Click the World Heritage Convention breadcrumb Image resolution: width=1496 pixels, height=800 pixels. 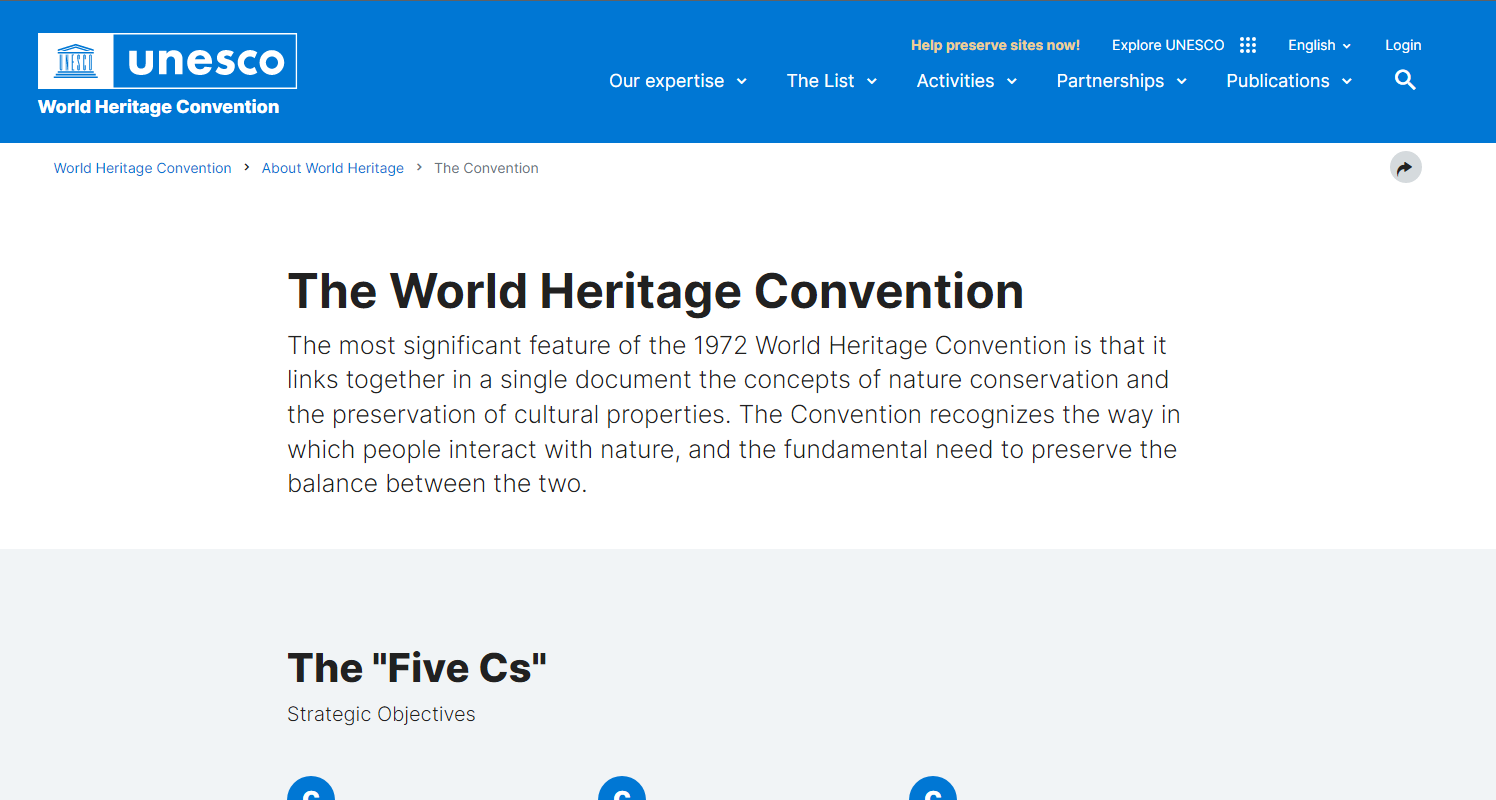point(142,168)
